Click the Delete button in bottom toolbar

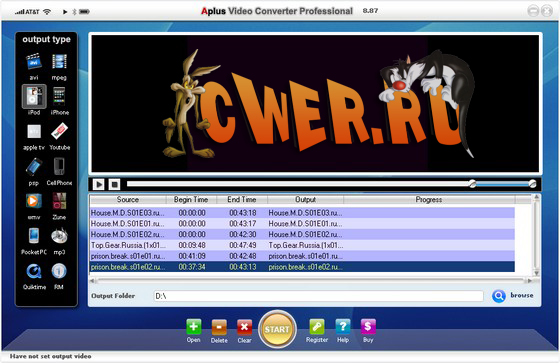click(219, 327)
